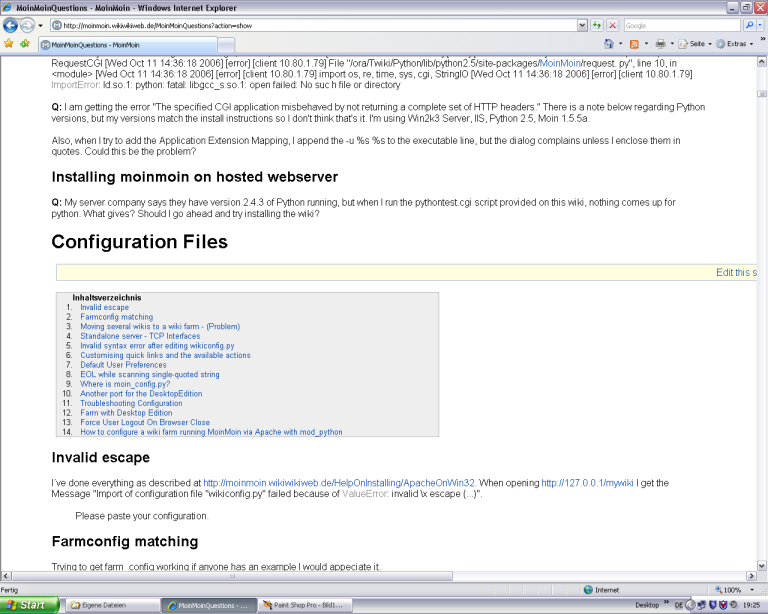768x614 pixels.
Task: Open 'Standalone server - TCP Interfaces' entry
Action: click(x=140, y=336)
